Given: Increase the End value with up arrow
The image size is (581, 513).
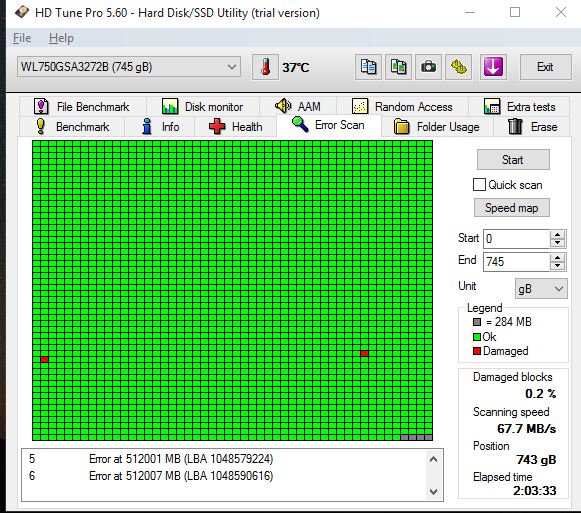Looking at the screenshot, I should point(557,257).
